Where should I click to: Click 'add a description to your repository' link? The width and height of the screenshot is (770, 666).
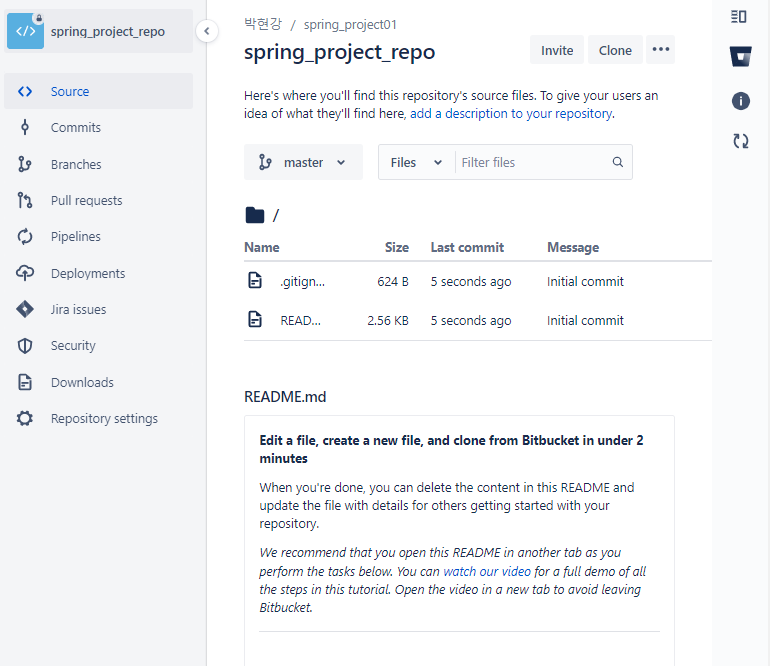511,113
